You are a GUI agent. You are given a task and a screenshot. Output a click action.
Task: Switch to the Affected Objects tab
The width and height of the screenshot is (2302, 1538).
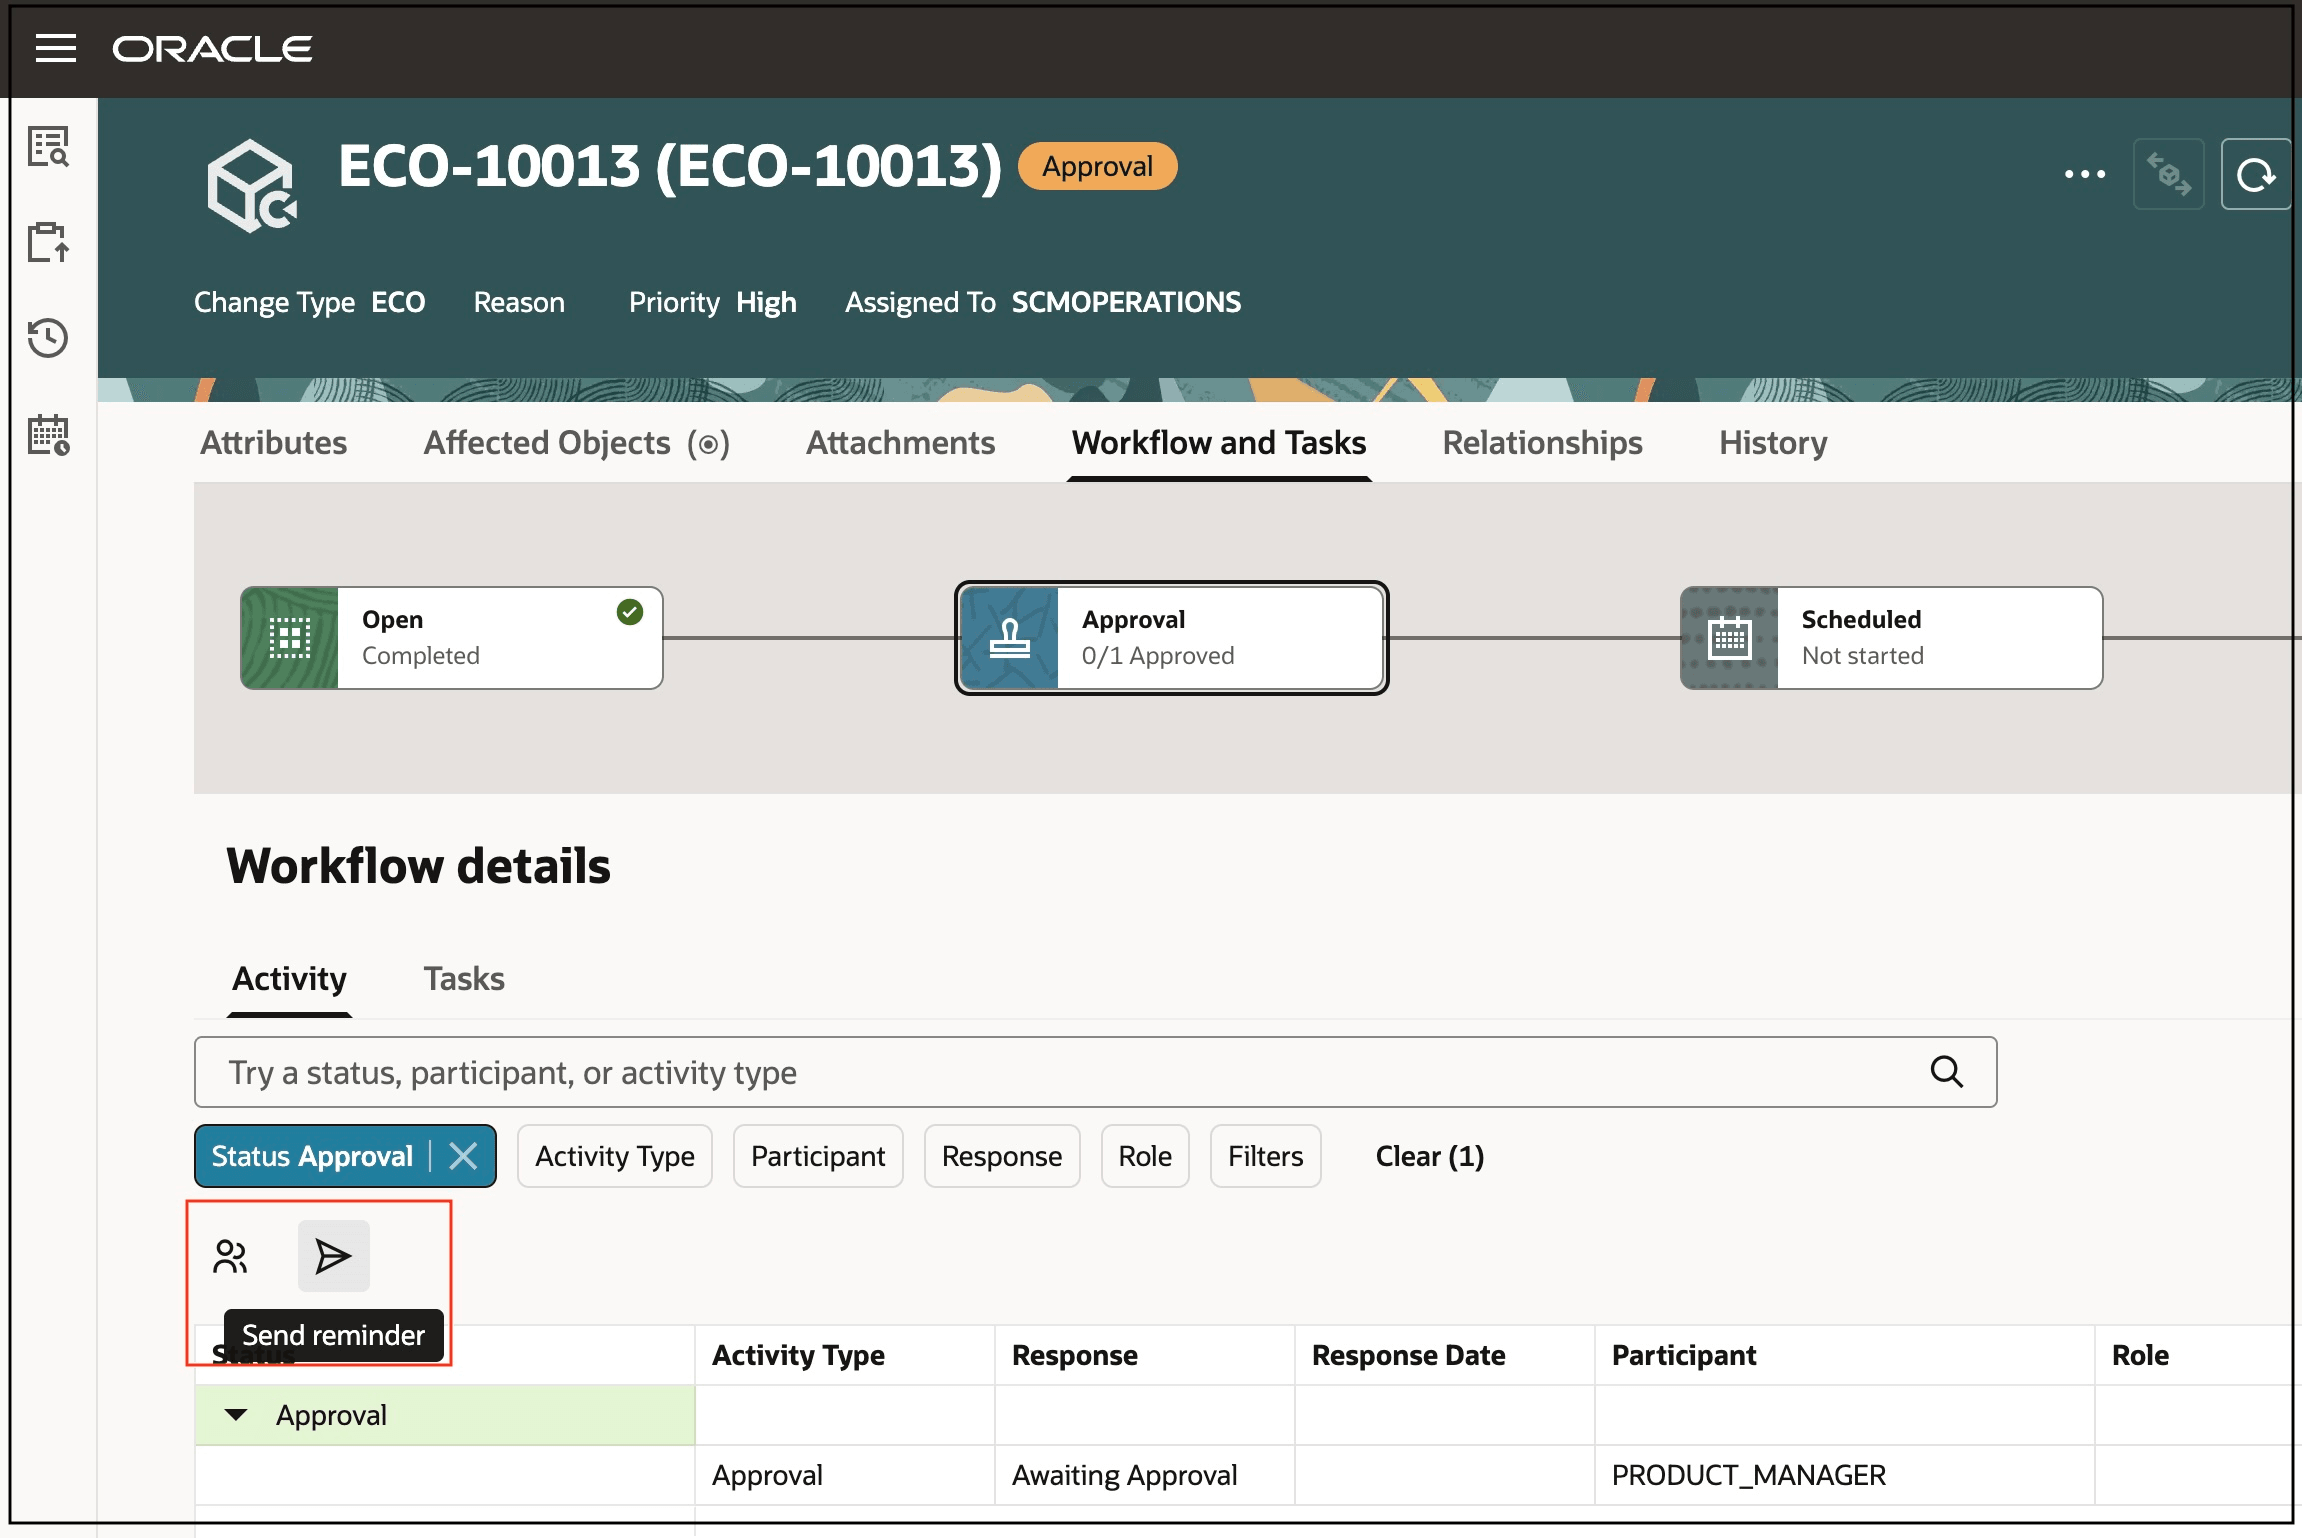pyautogui.click(x=576, y=443)
